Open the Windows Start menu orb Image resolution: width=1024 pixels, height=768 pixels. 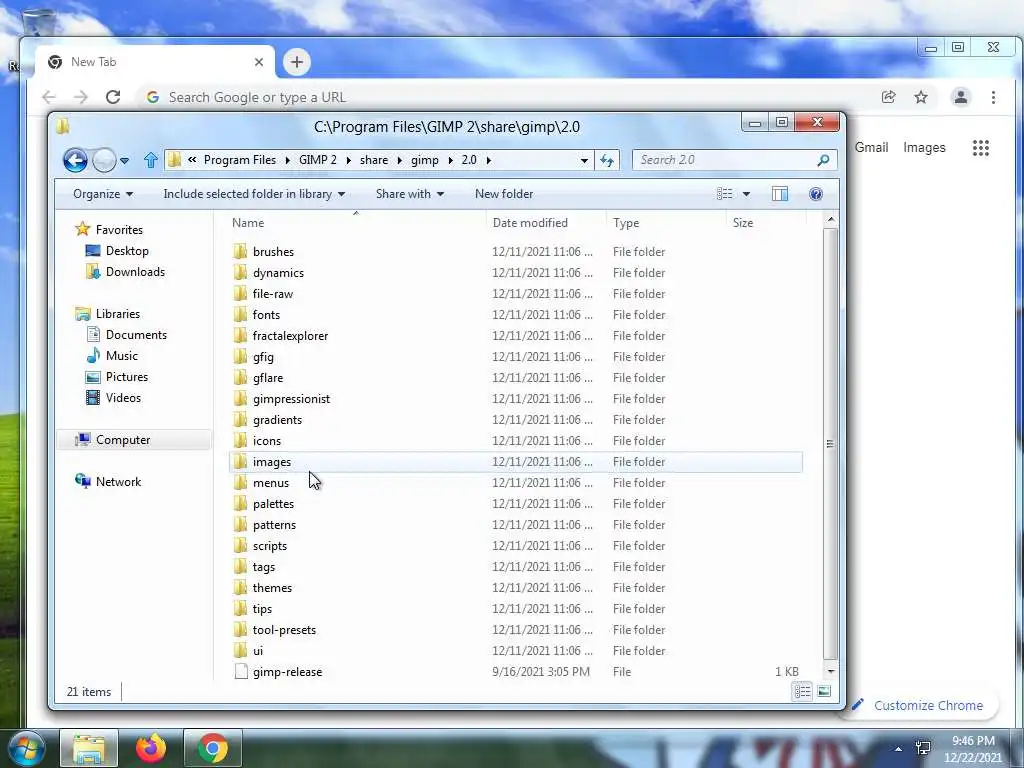(26, 748)
